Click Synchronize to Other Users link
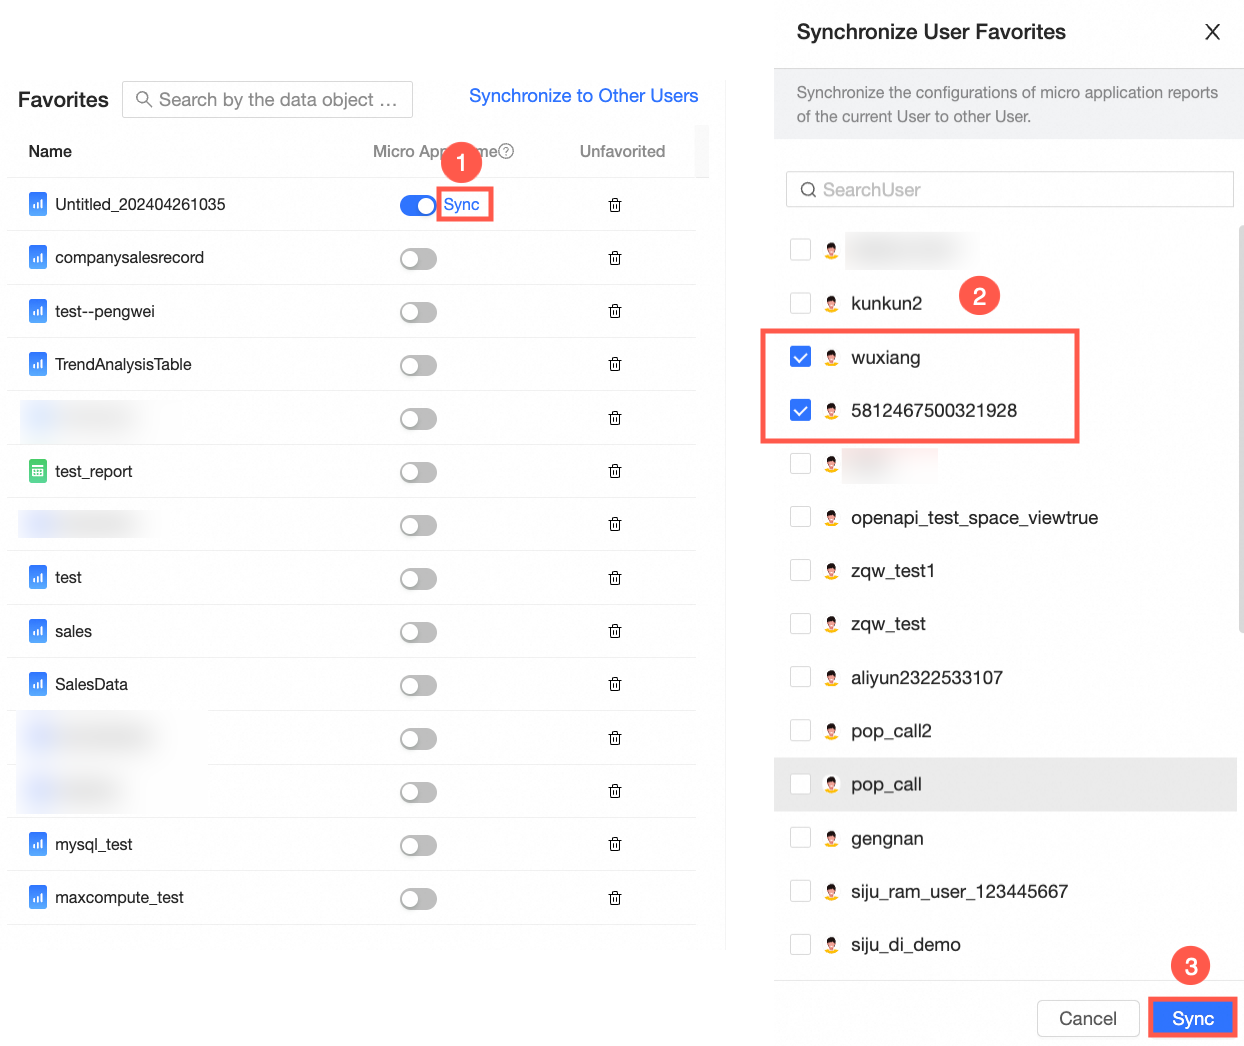Viewport: 1244px width, 1046px height. (x=583, y=96)
